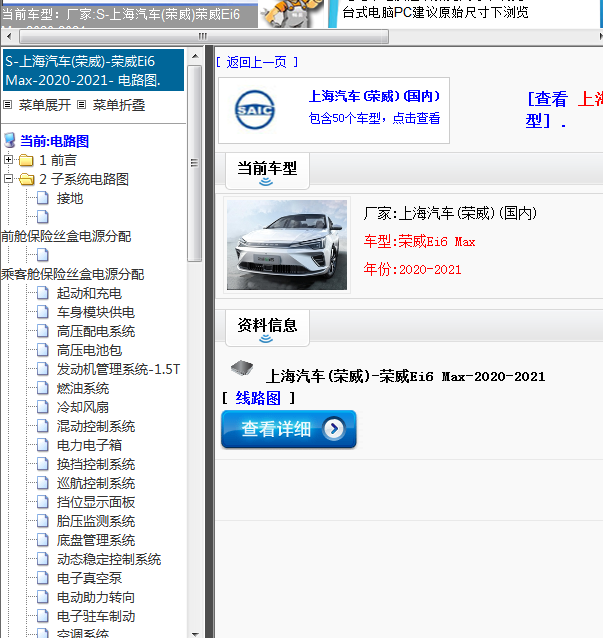Open 上海汽车(荣威)(国内) brand link
Screen dimensions: 603x638
click(374, 96)
